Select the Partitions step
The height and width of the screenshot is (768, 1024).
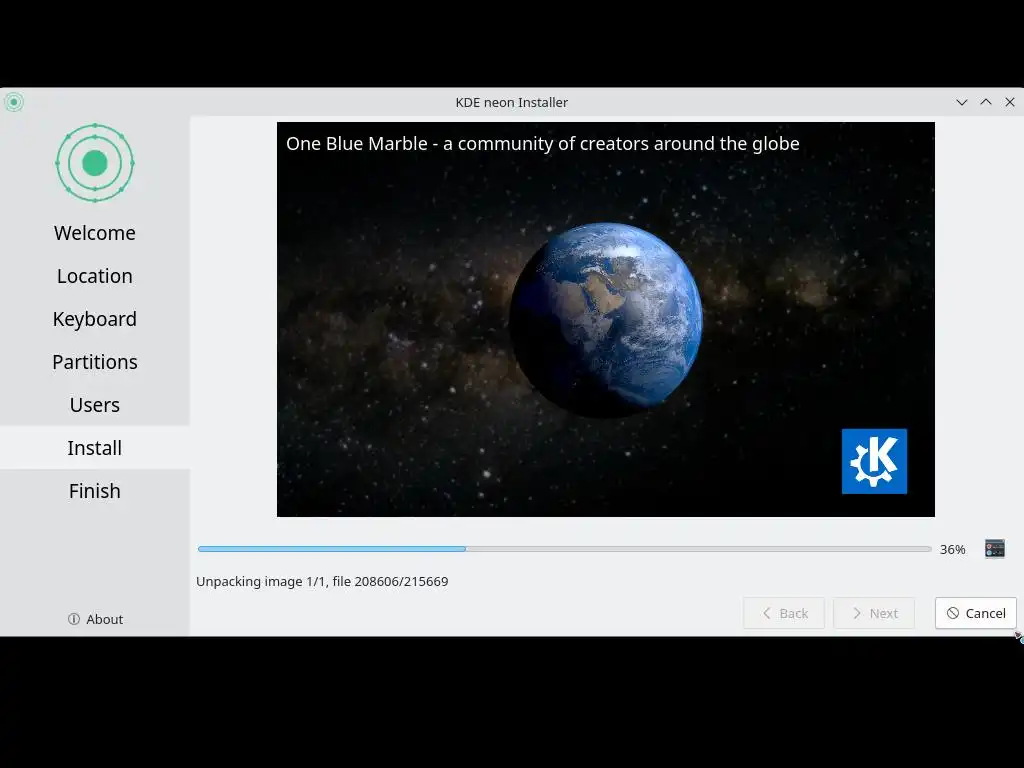[95, 362]
